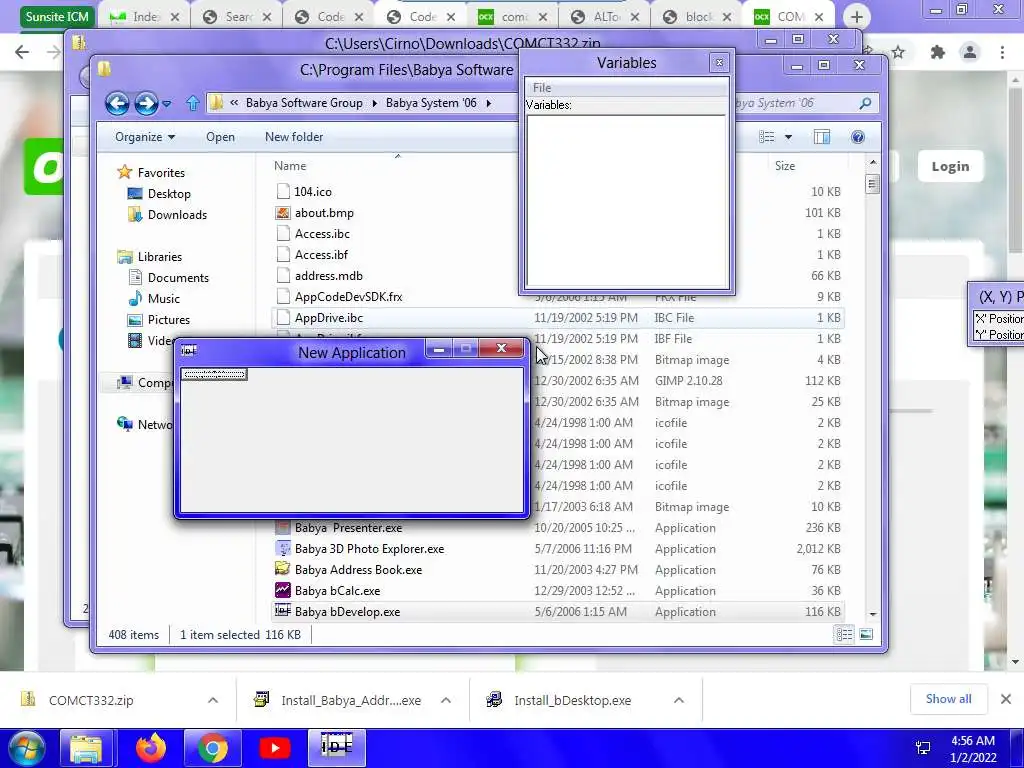Screen dimensions: 1024x768
Task: Toggle the Explorer preview pane icon
Action: [x=822, y=136]
